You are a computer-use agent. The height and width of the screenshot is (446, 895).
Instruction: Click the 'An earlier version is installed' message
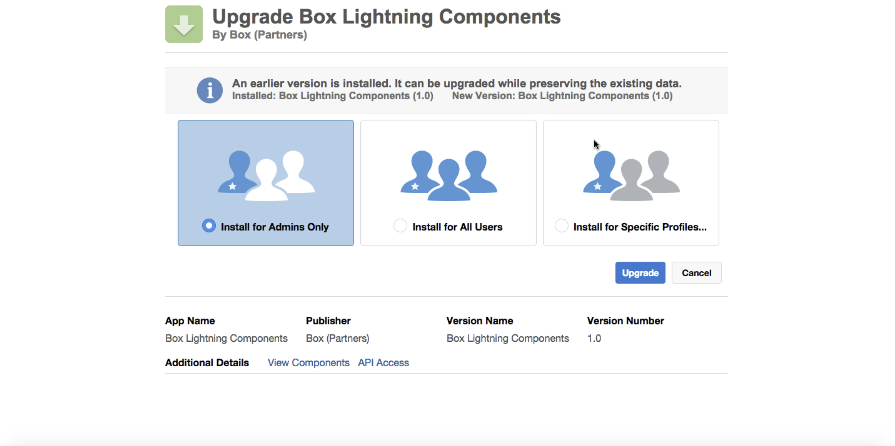coord(457,83)
